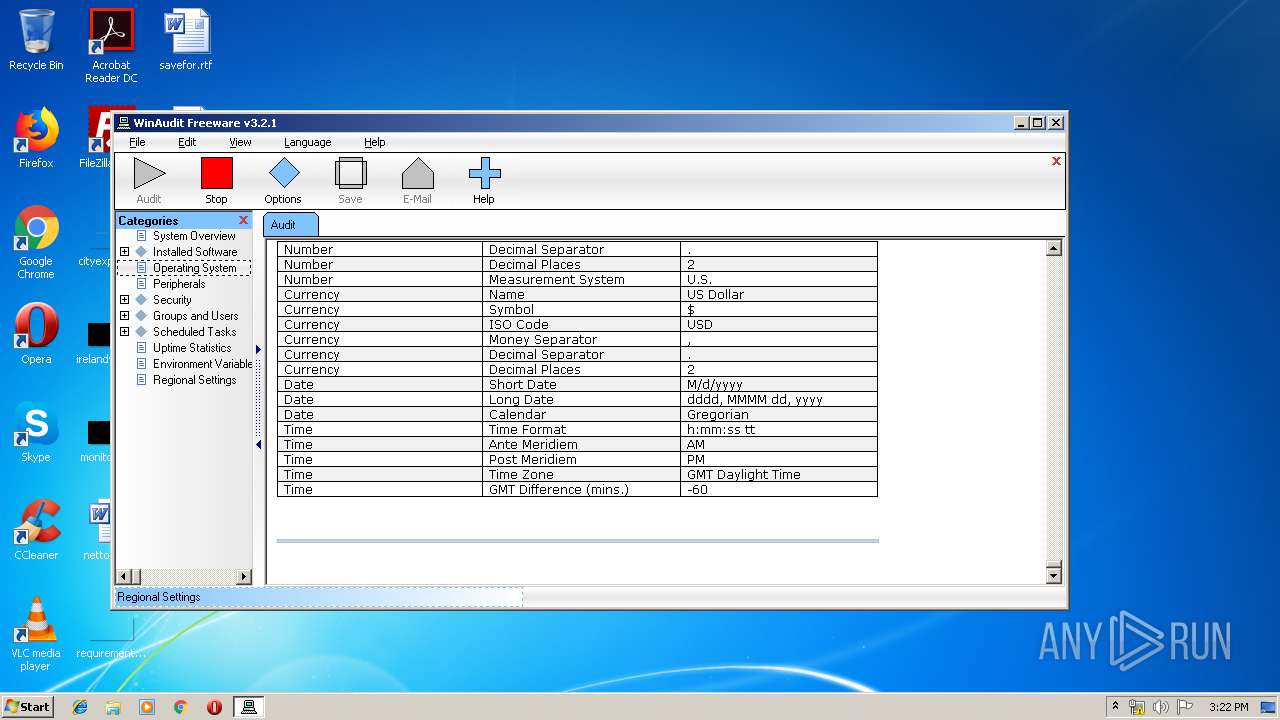Select Security category
Screen dimensions: 1280x720
click(172, 300)
